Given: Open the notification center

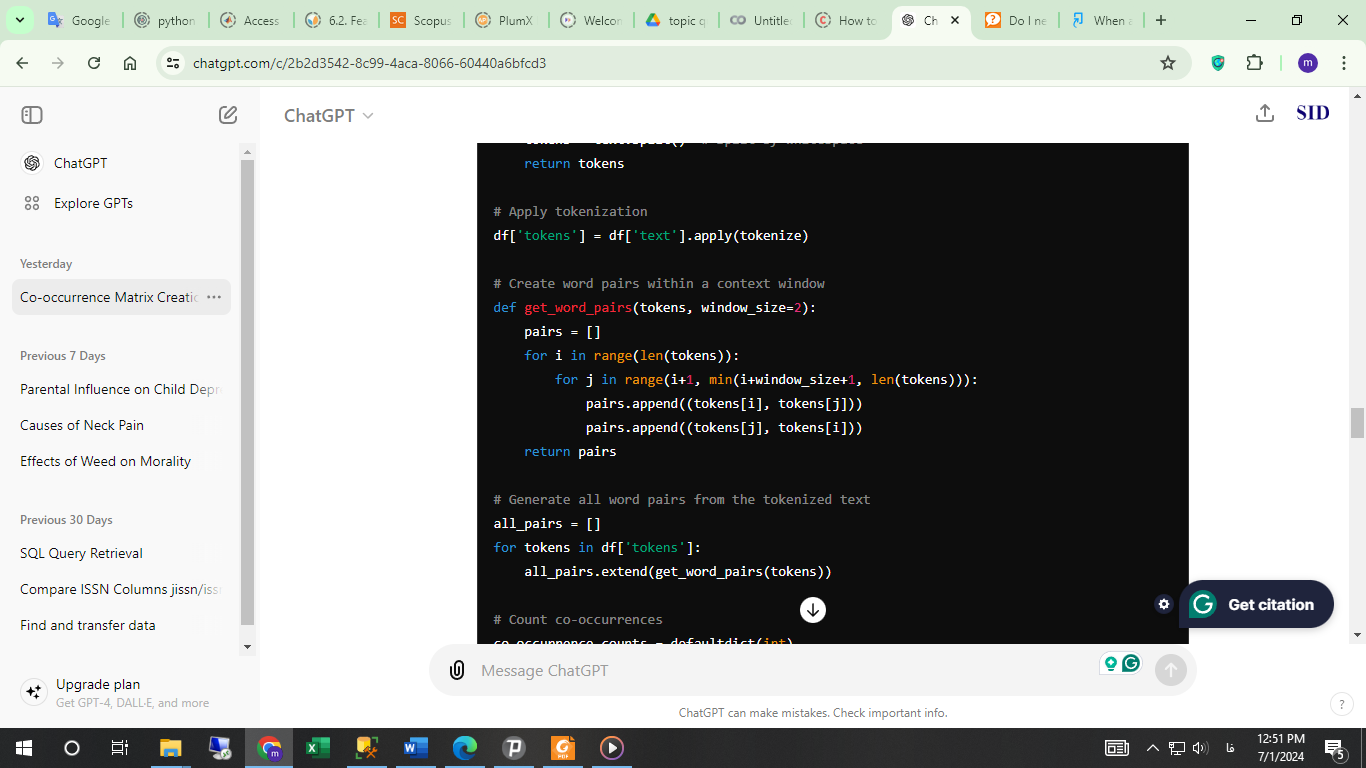Looking at the screenshot, I should click(x=1333, y=748).
